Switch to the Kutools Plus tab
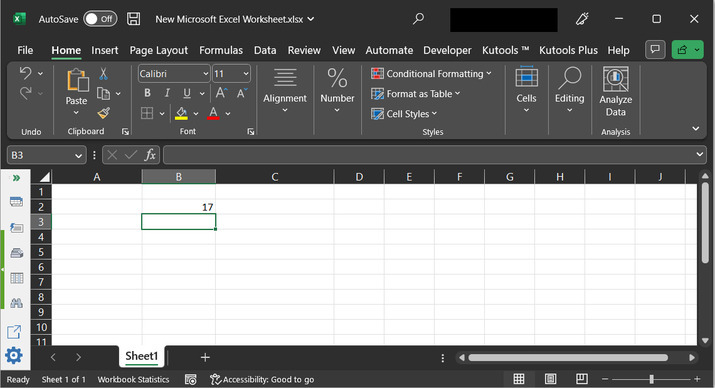 [568, 50]
